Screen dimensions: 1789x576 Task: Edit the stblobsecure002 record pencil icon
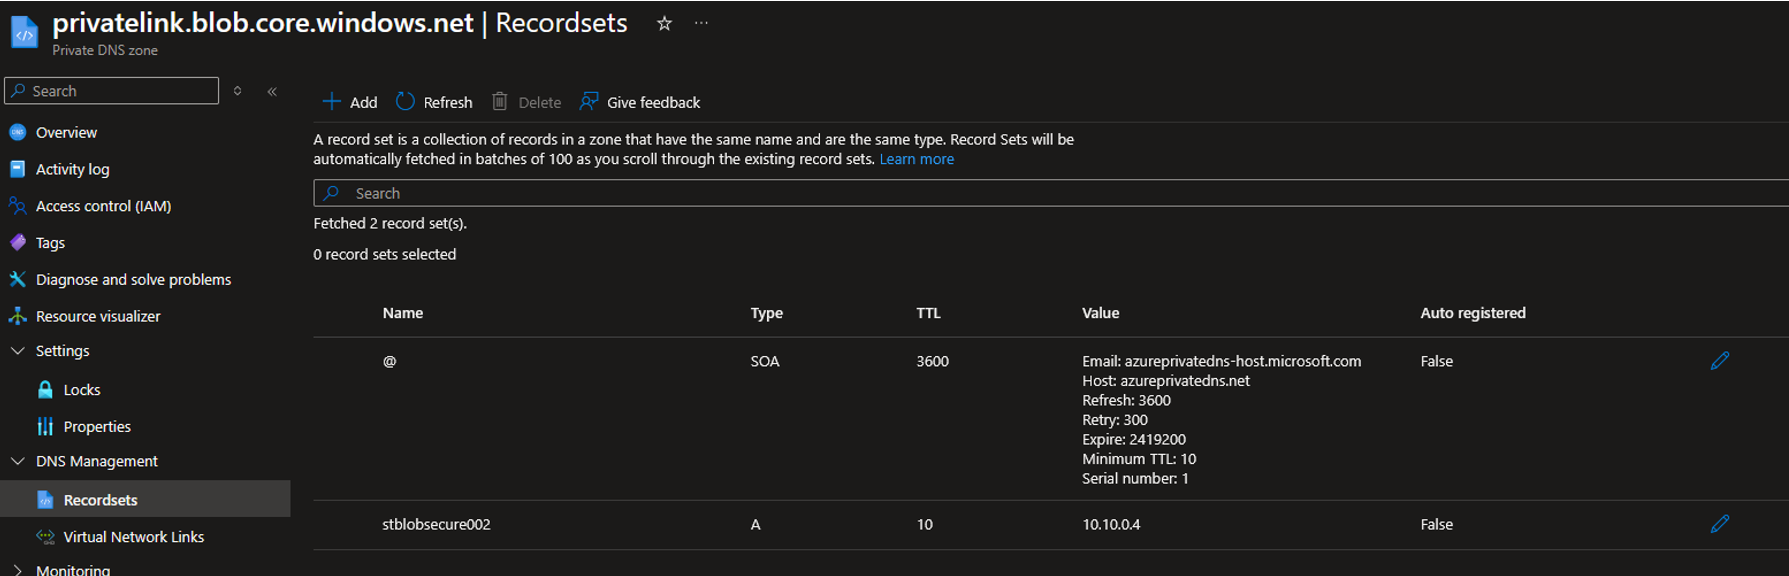[x=1720, y=524]
